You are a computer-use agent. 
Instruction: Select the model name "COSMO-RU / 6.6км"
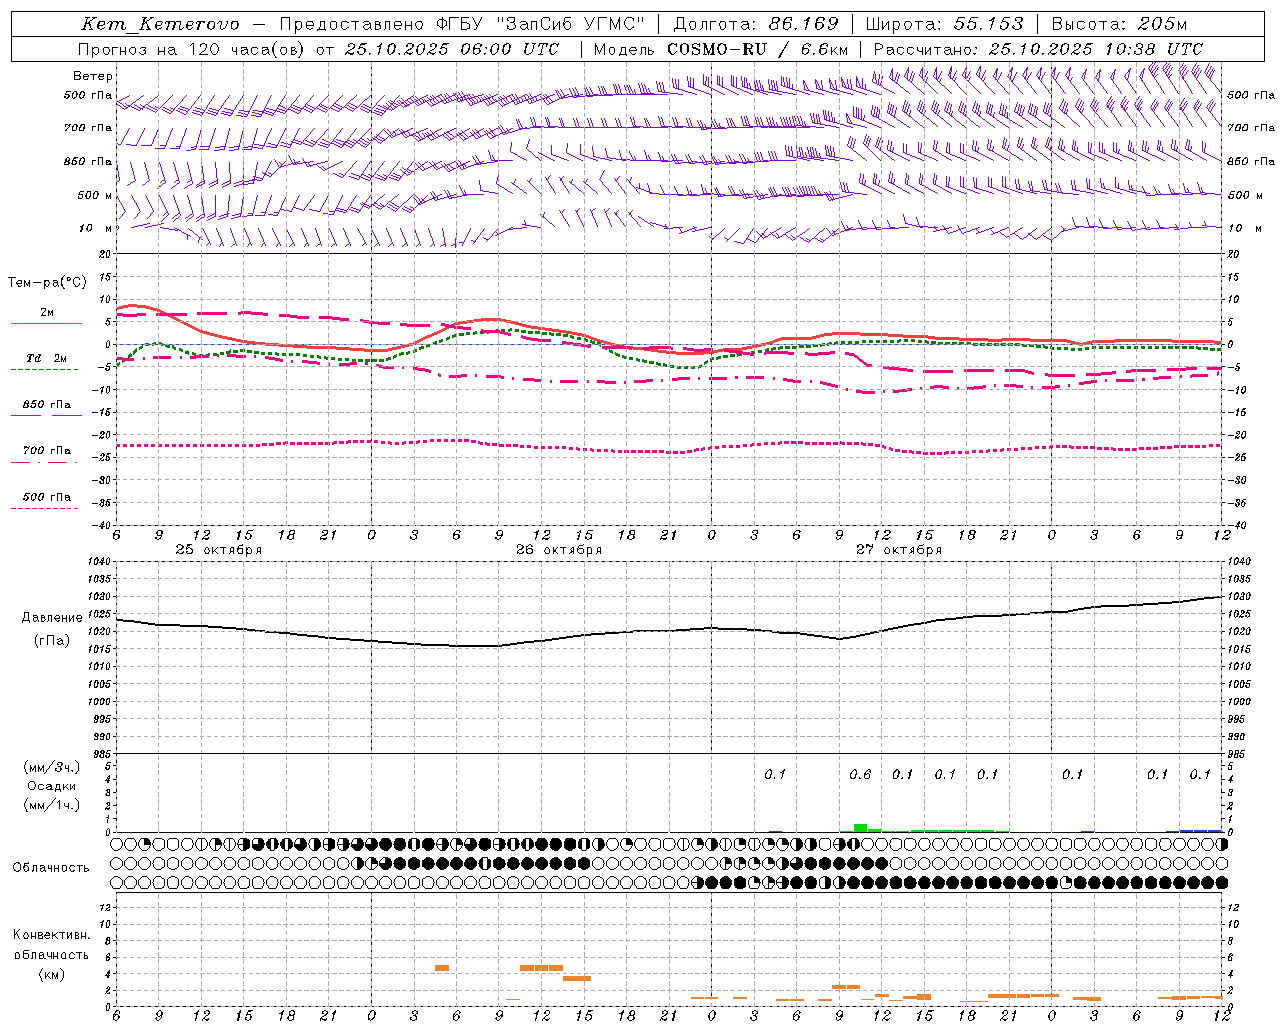(x=758, y=49)
